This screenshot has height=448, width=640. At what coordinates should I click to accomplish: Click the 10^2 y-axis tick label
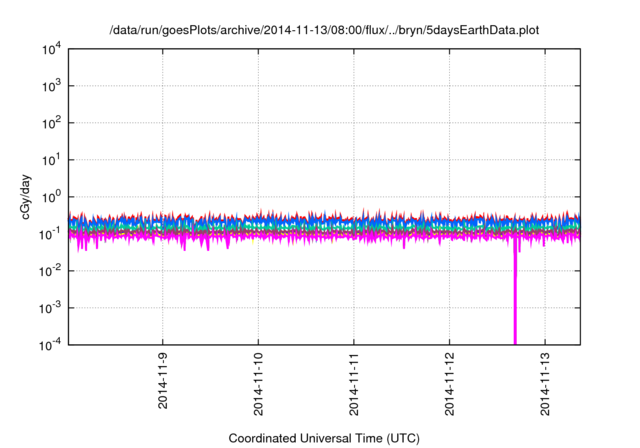(49, 123)
